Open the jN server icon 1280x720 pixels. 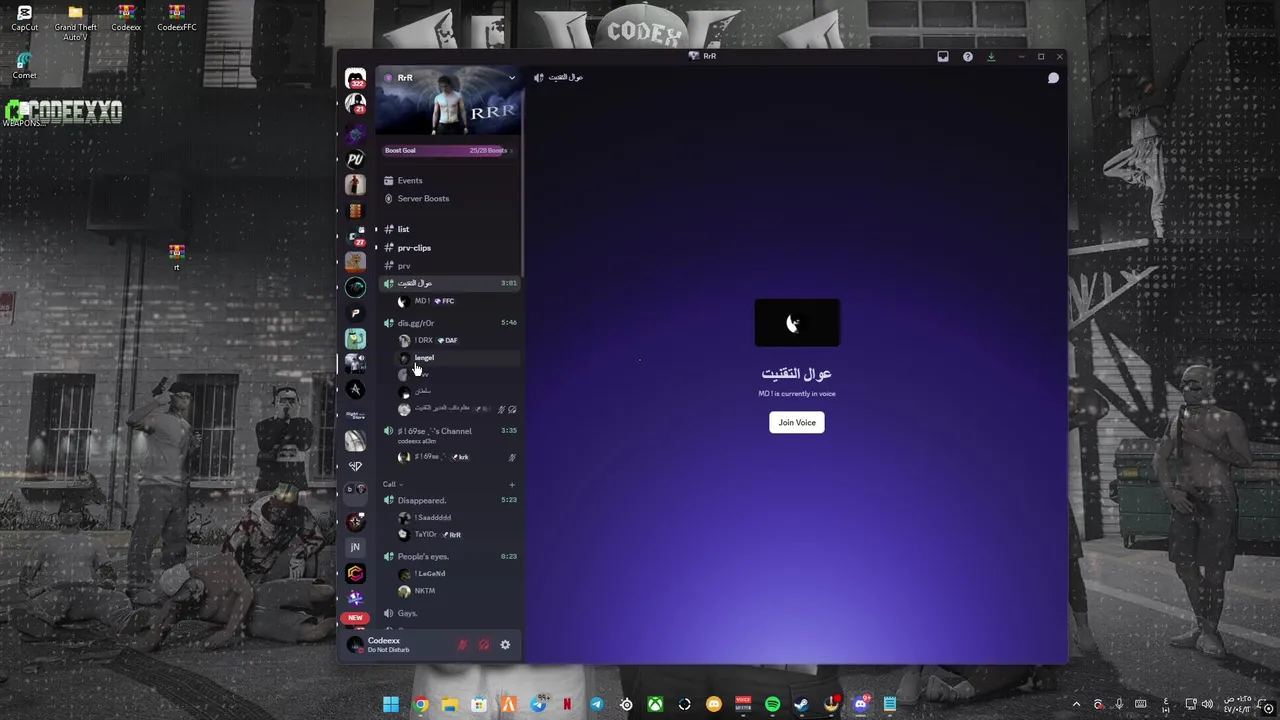355,547
